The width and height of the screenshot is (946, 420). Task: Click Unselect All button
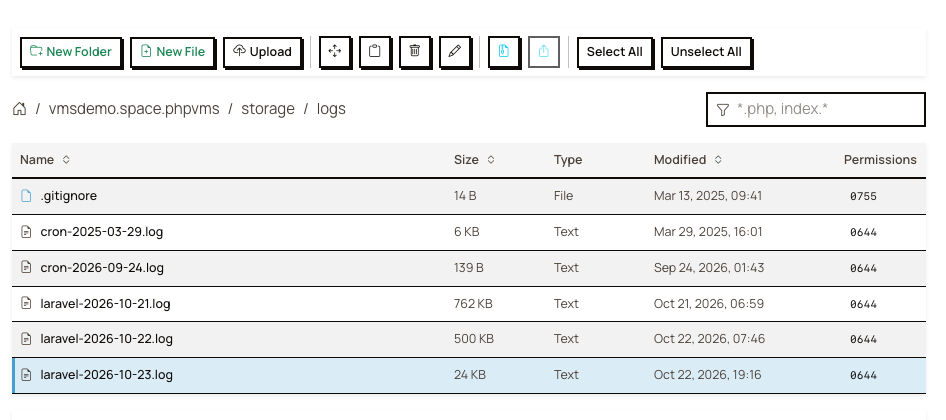[x=706, y=51]
